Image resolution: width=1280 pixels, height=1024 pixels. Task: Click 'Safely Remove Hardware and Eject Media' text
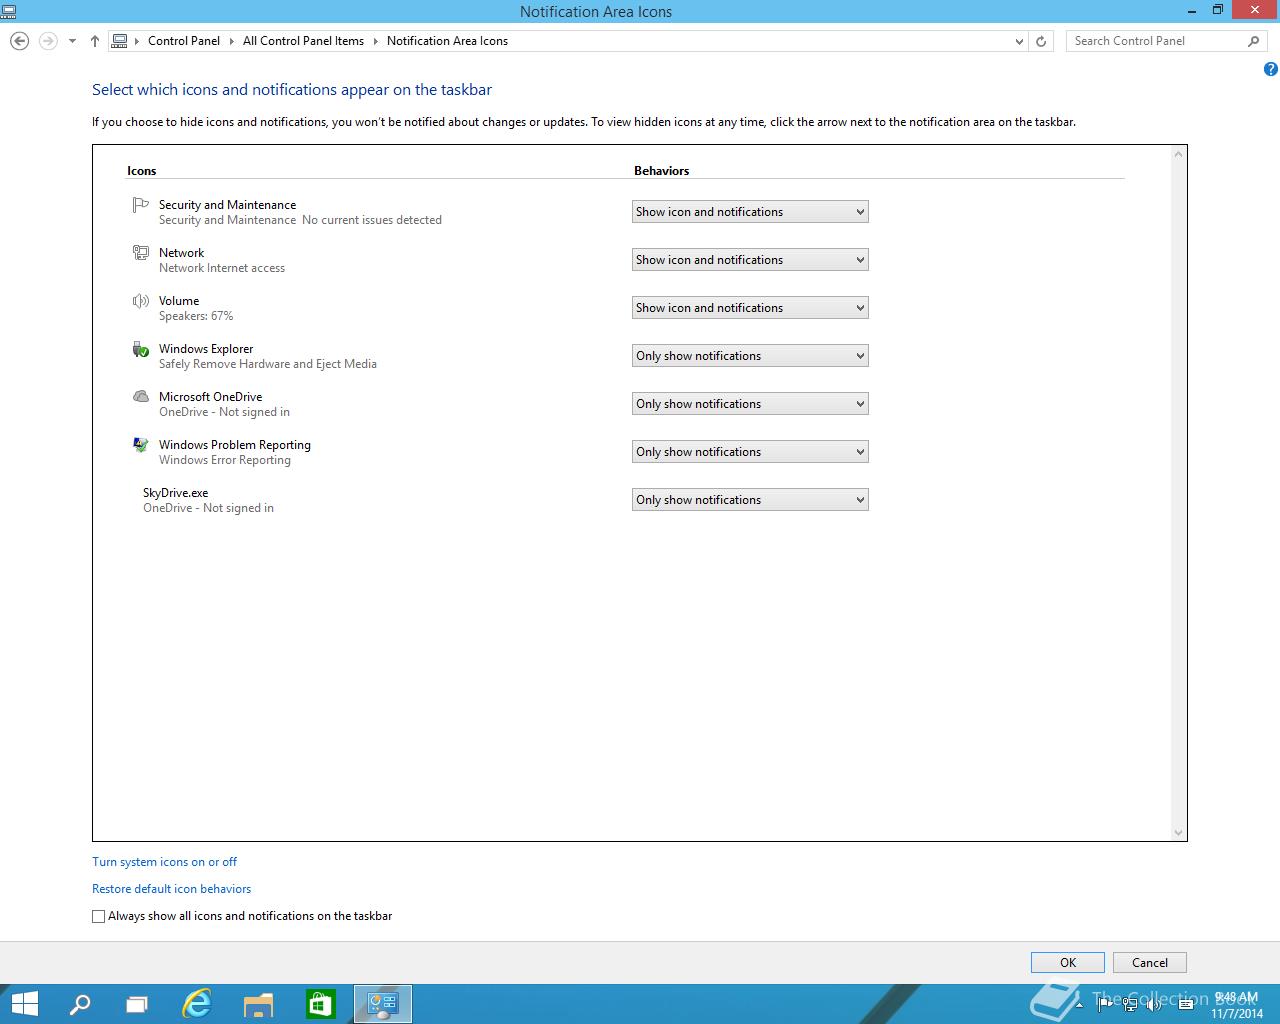click(268, 364)
